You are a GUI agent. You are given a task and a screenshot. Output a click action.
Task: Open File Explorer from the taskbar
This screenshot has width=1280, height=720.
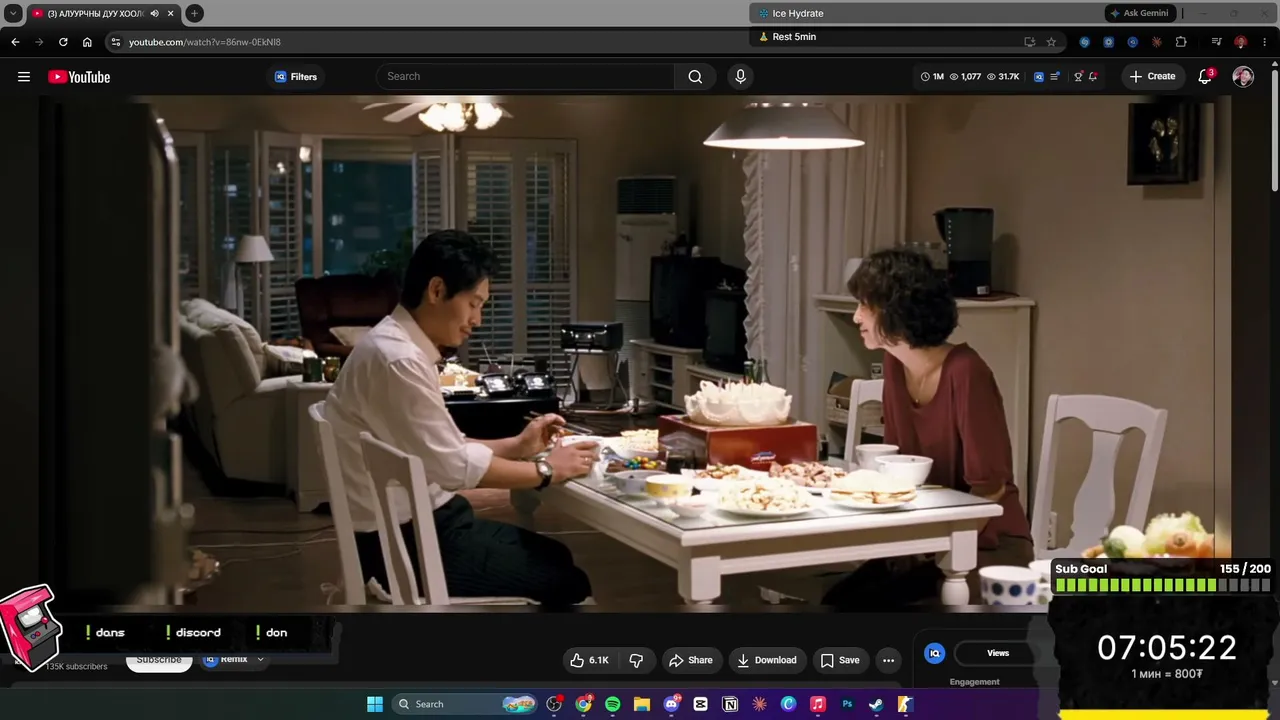tap(642, 704)
